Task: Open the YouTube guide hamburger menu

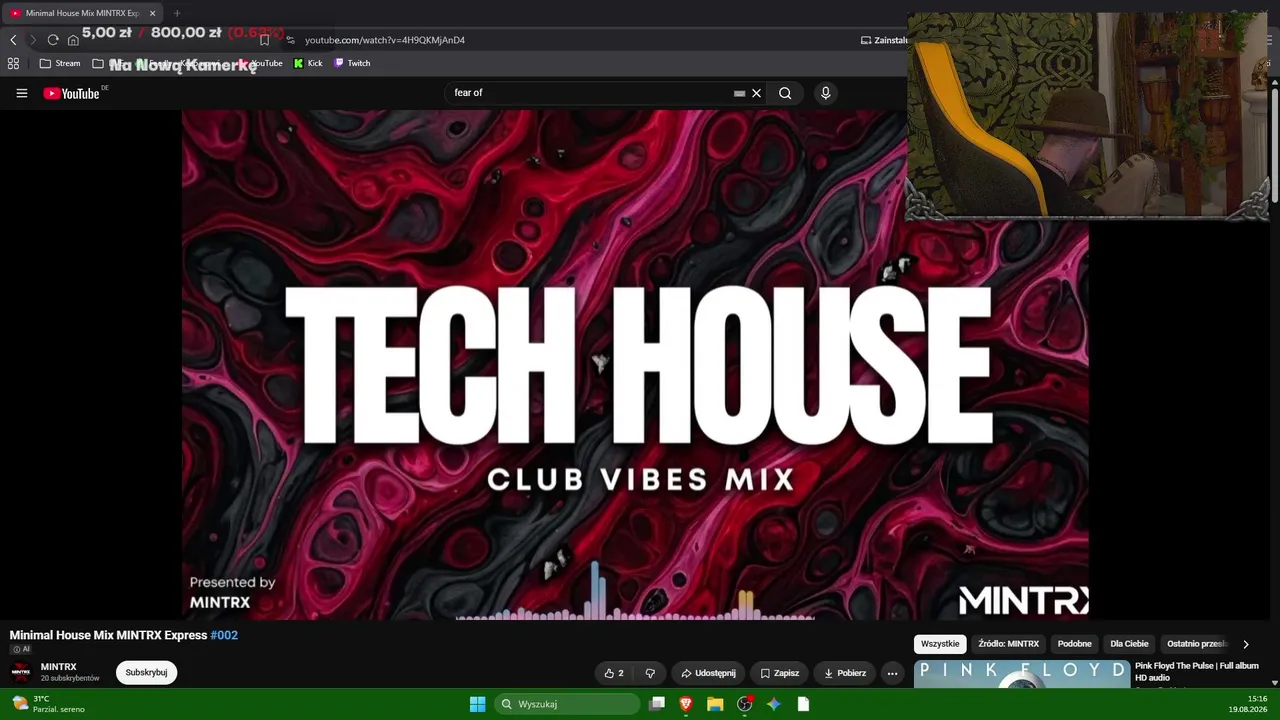Action: (21, 93)
